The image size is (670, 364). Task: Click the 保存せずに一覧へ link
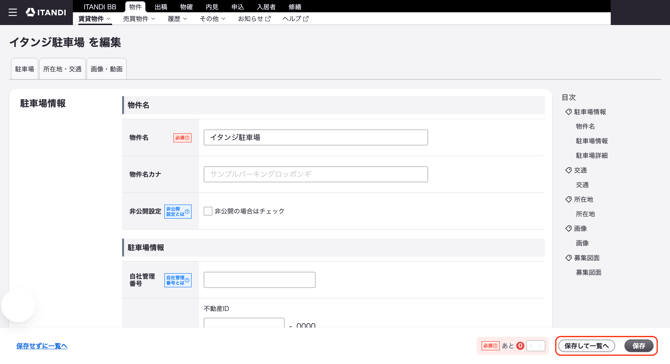tap(42, 346)
